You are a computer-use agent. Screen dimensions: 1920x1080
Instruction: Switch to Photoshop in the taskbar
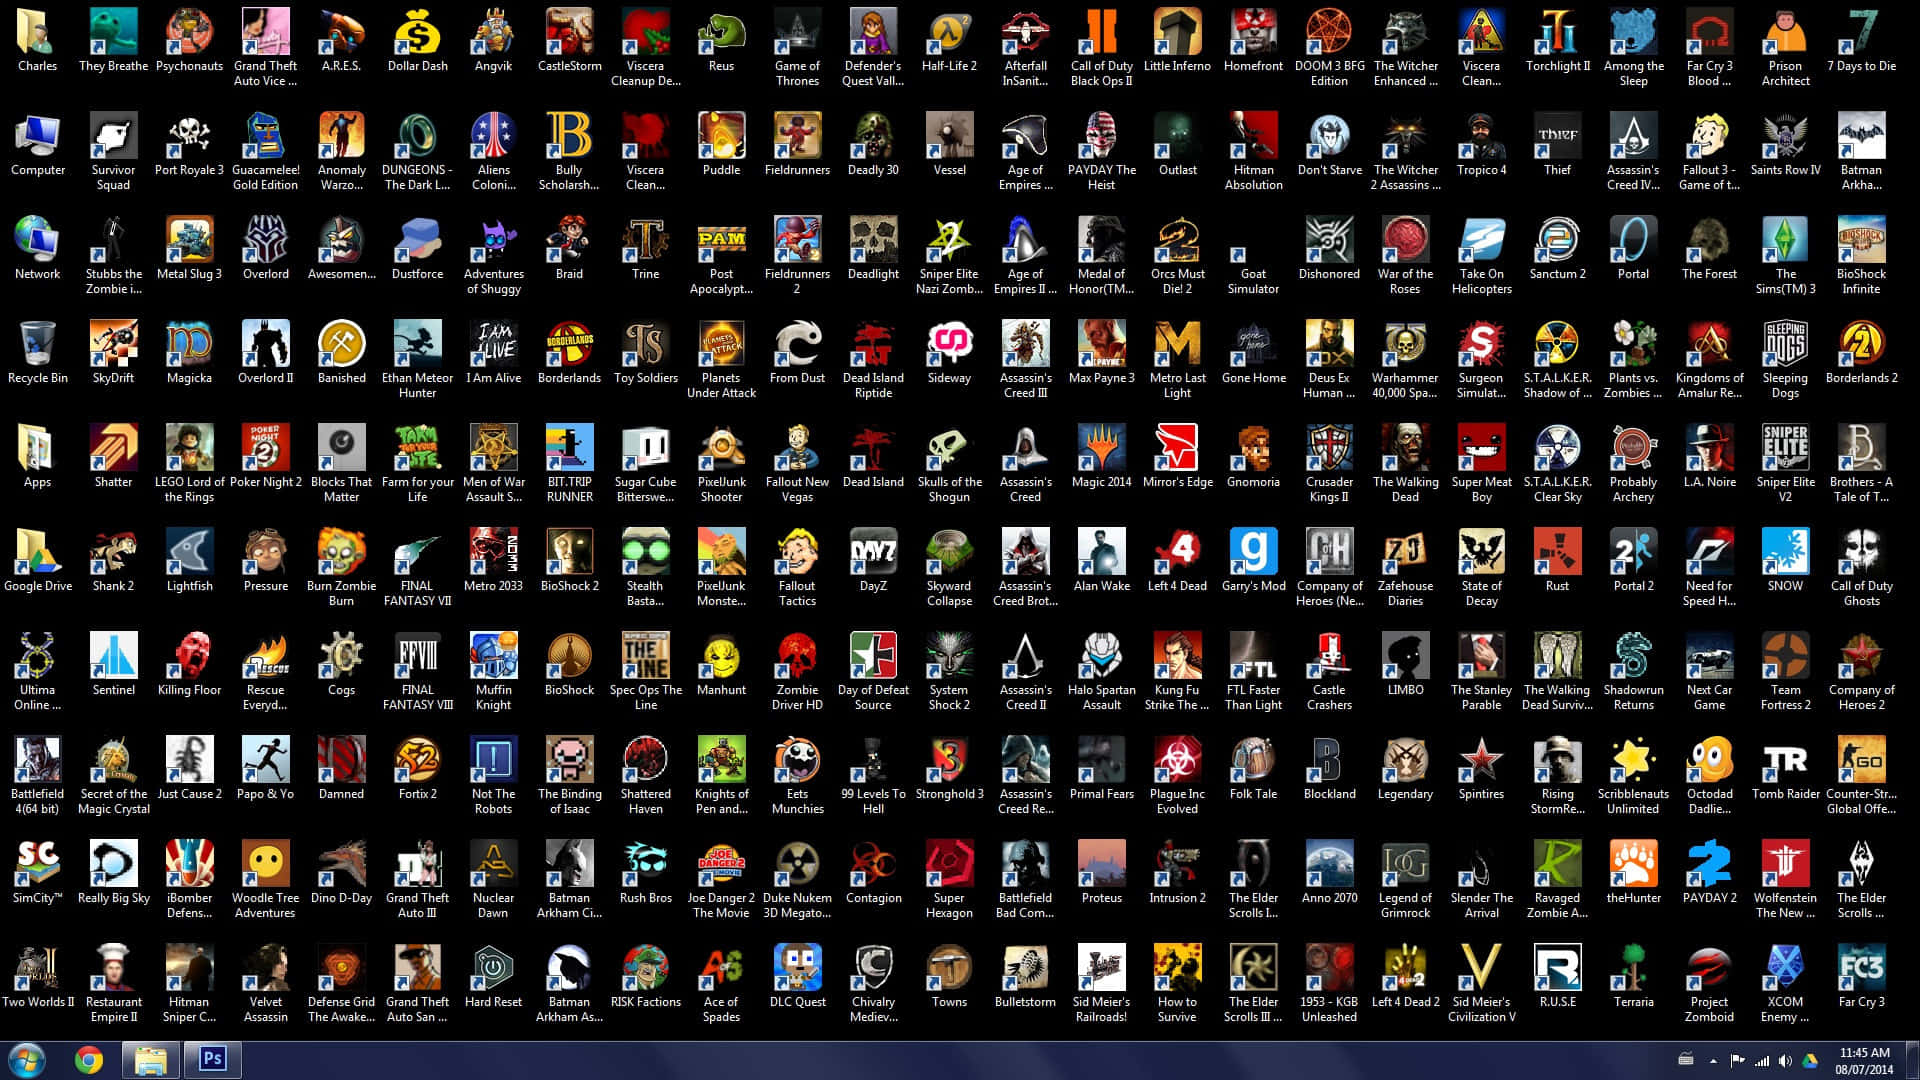212,1059
